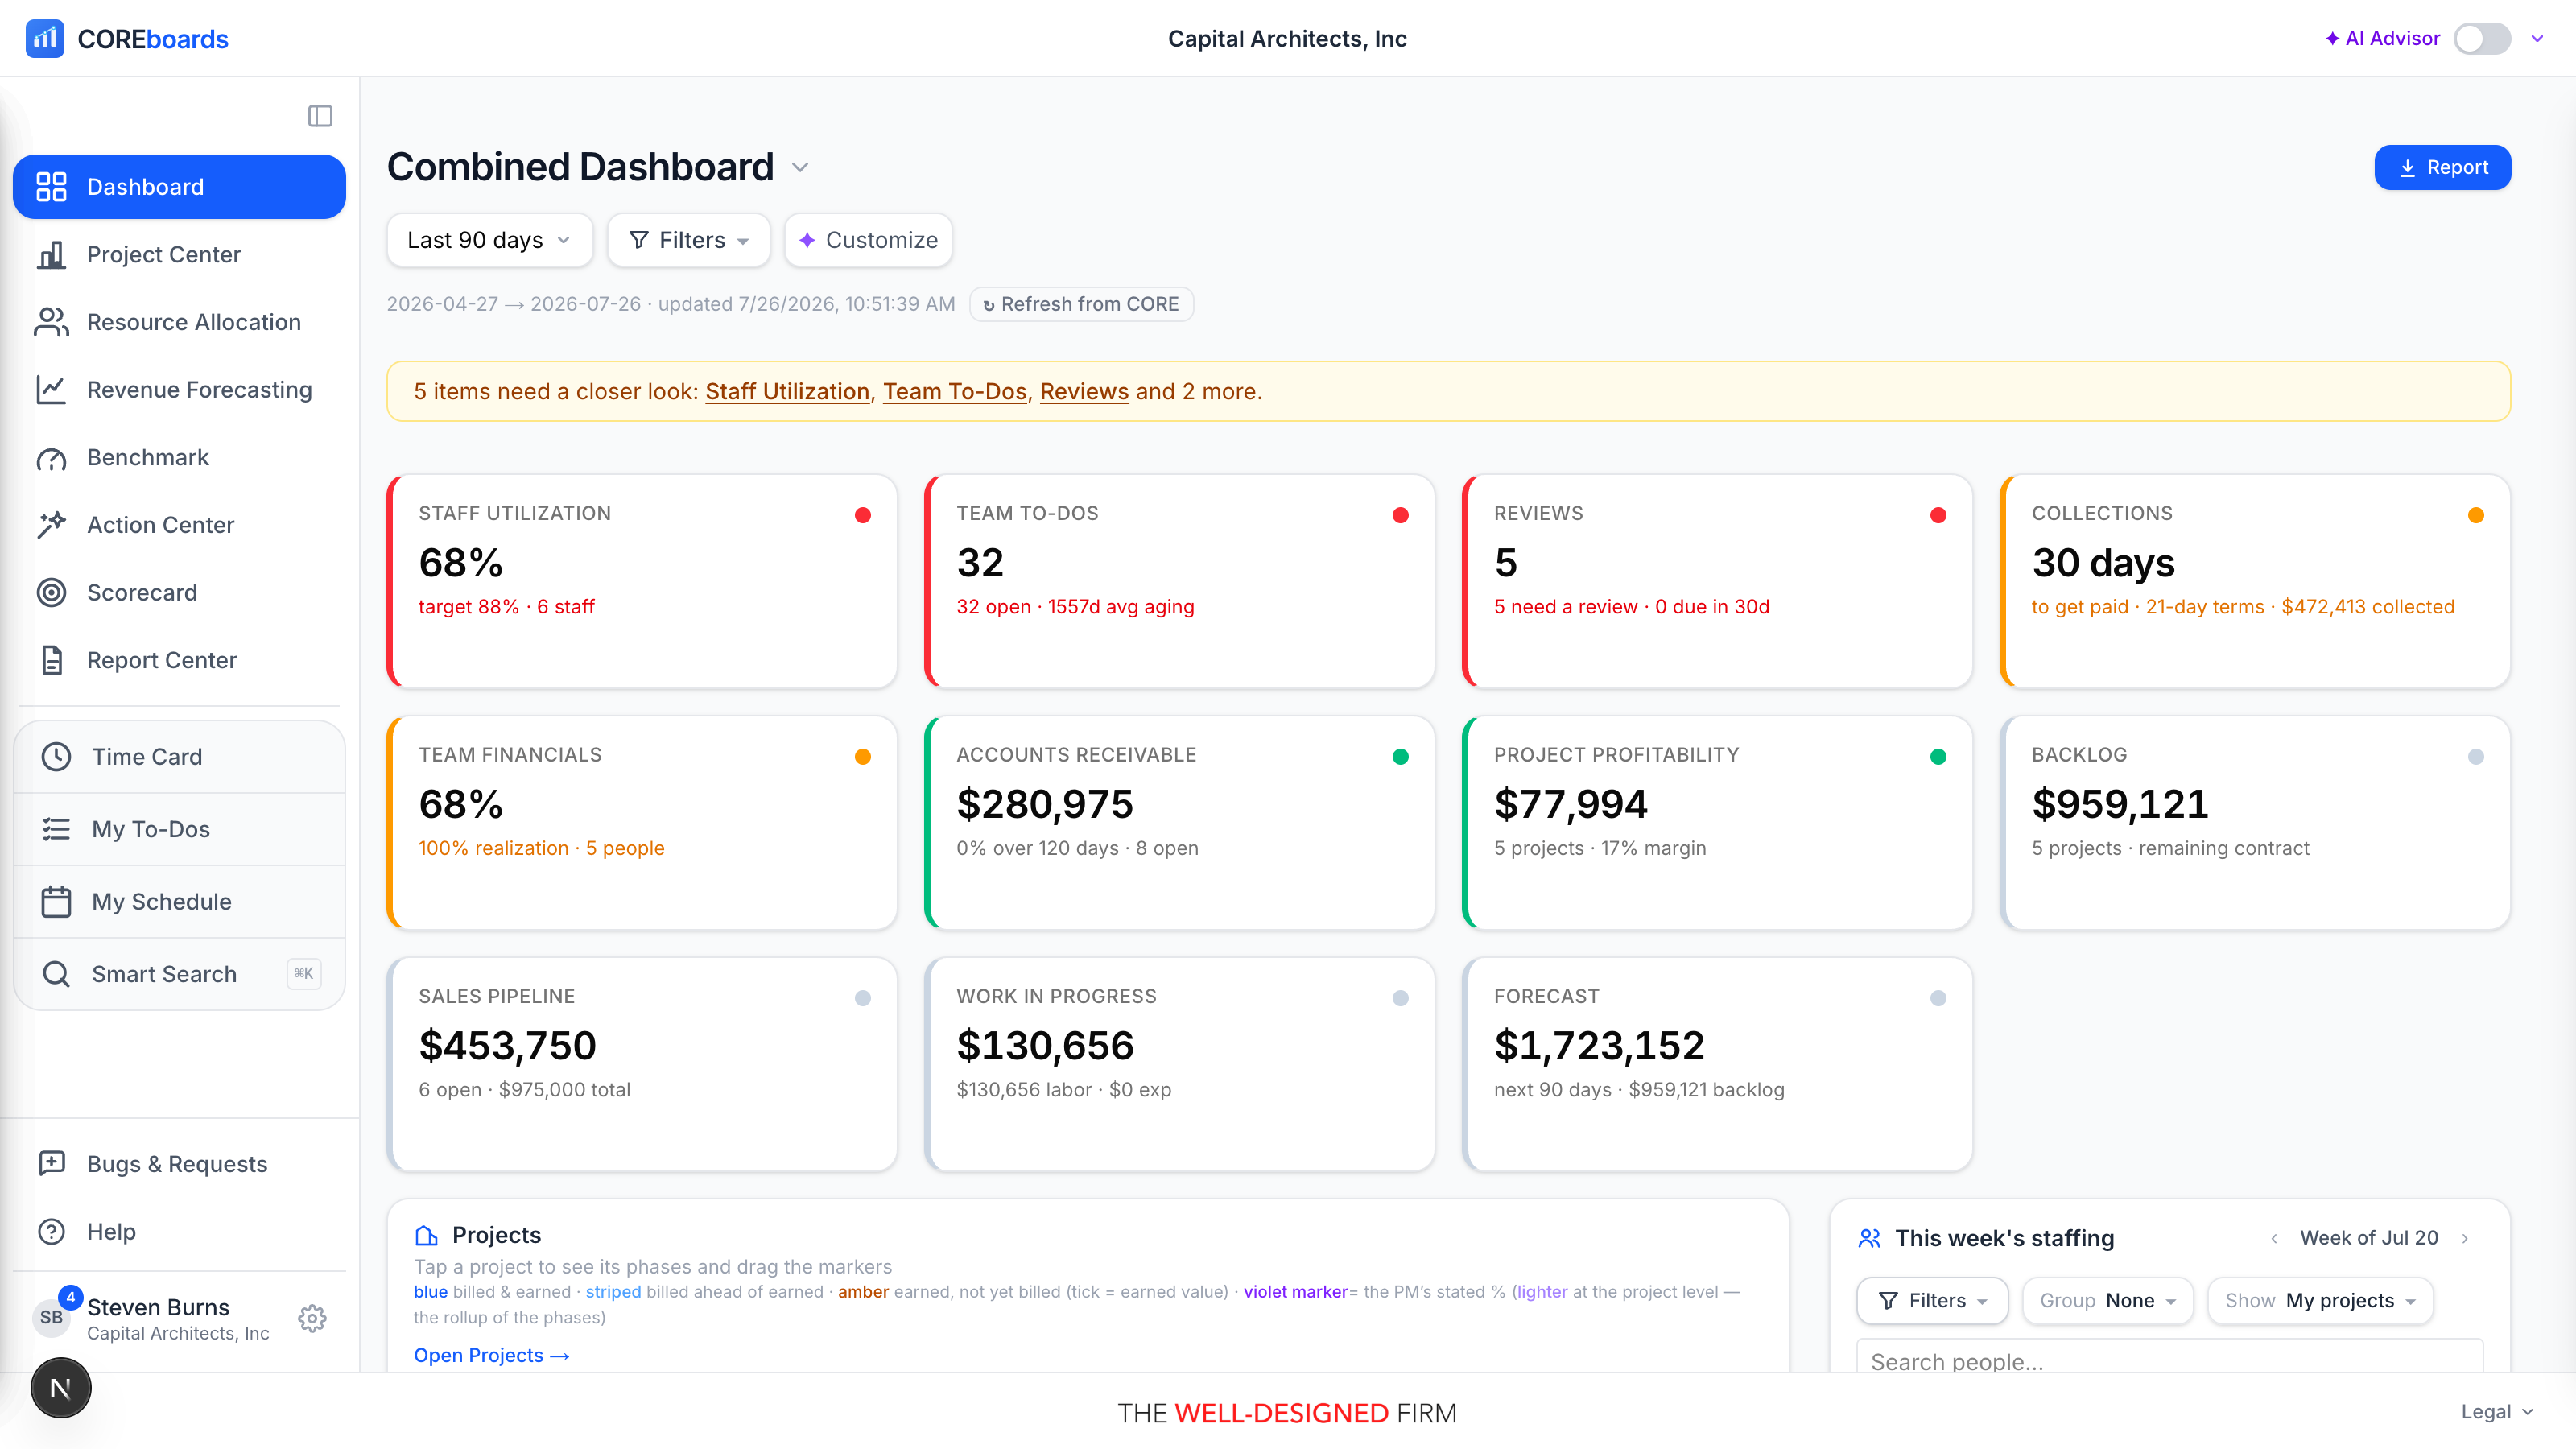Open the Group None dropdown
Viewport: 2576px width, 1449px height.
(2107, 1301)
